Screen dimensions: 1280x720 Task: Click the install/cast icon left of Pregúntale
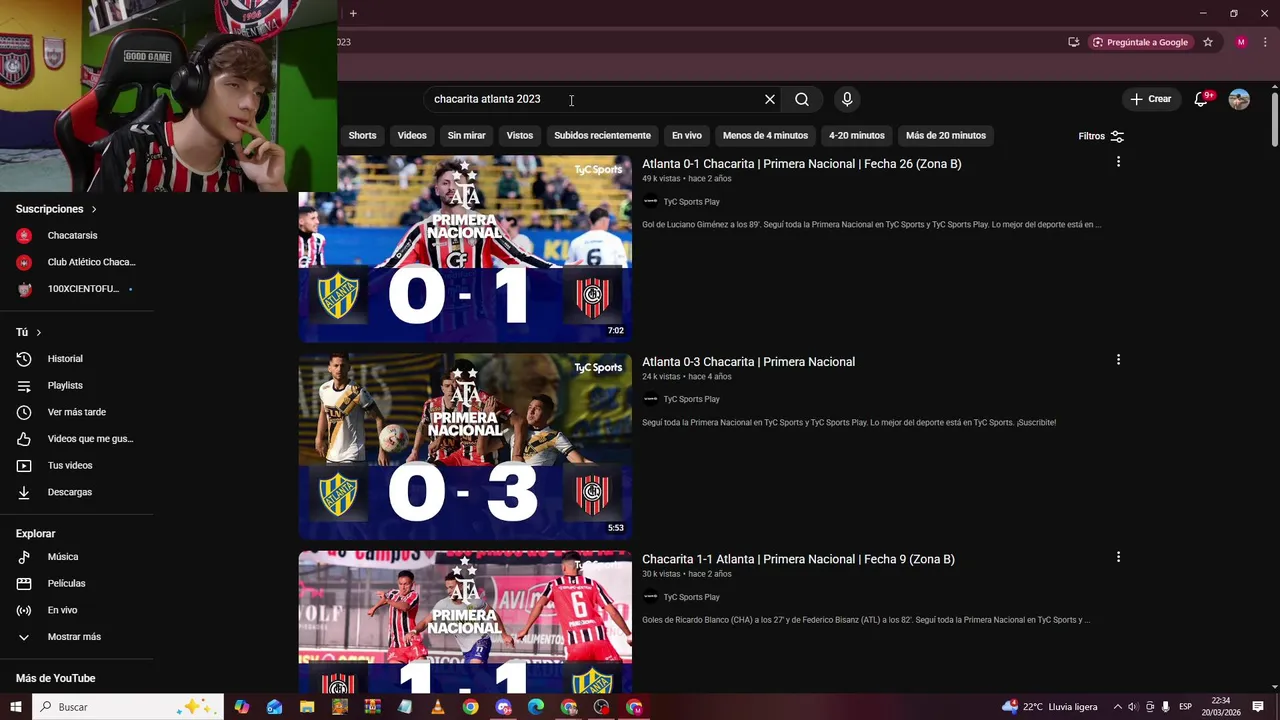point(1073,42)
